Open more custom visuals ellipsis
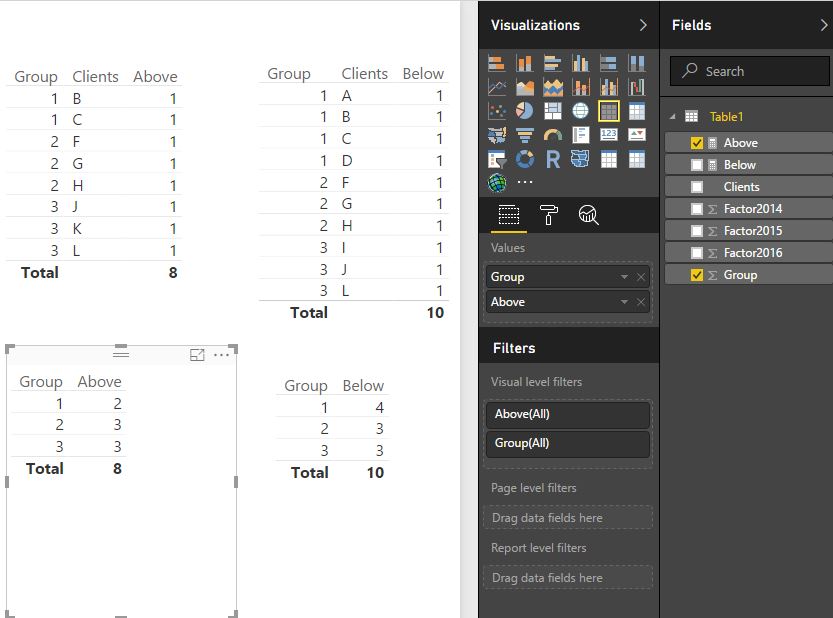Viewport: 833px width, 618px height. pos(524,182)
